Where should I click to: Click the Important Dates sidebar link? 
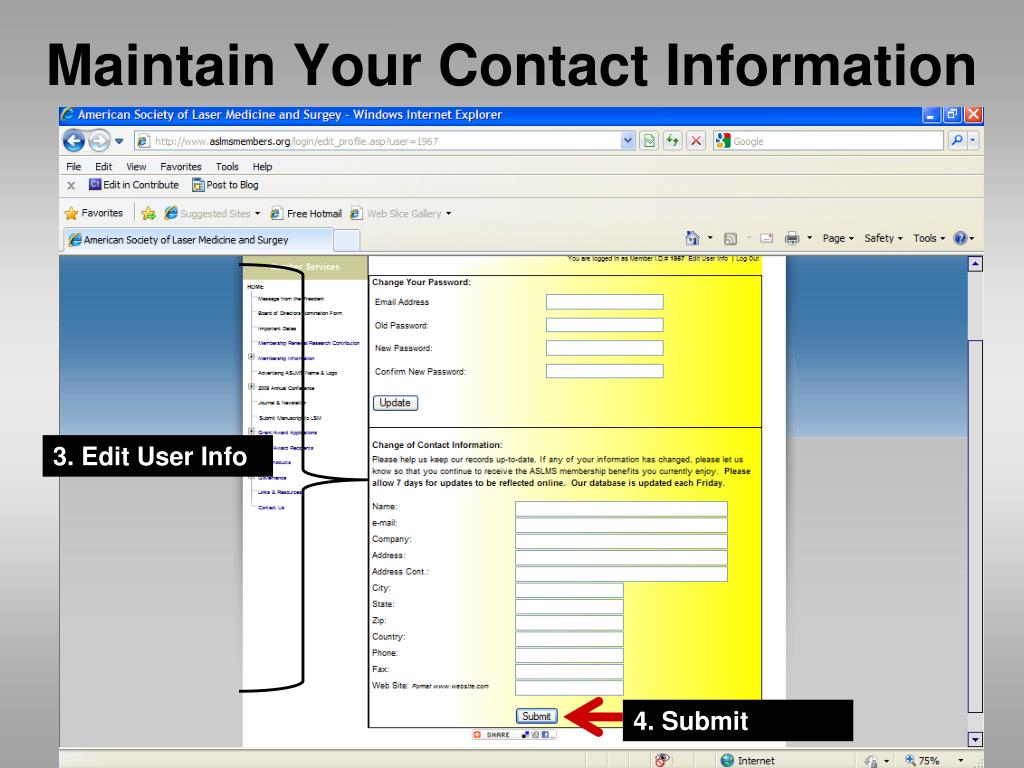[x=277, y=328]
